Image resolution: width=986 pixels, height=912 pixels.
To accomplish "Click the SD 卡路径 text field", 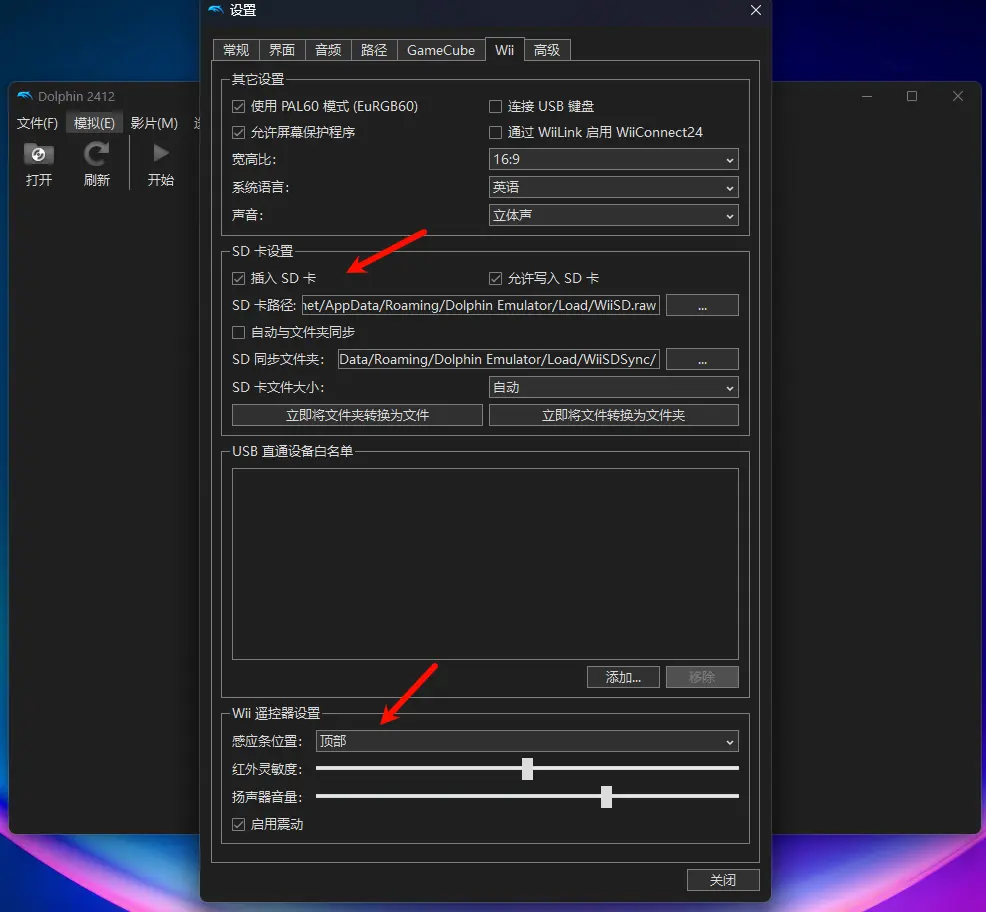I will click(480, 306).
